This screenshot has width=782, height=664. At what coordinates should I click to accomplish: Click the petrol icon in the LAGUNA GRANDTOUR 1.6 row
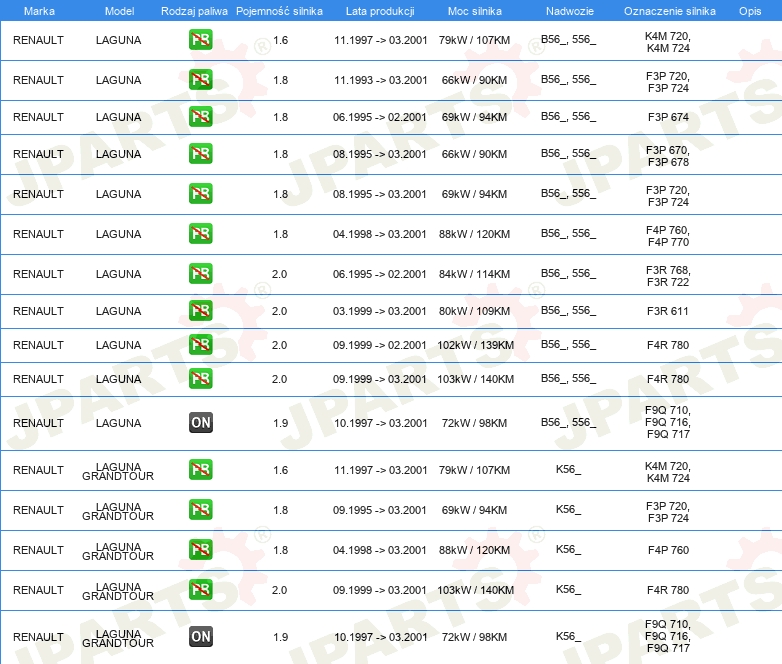pos(200,469)
